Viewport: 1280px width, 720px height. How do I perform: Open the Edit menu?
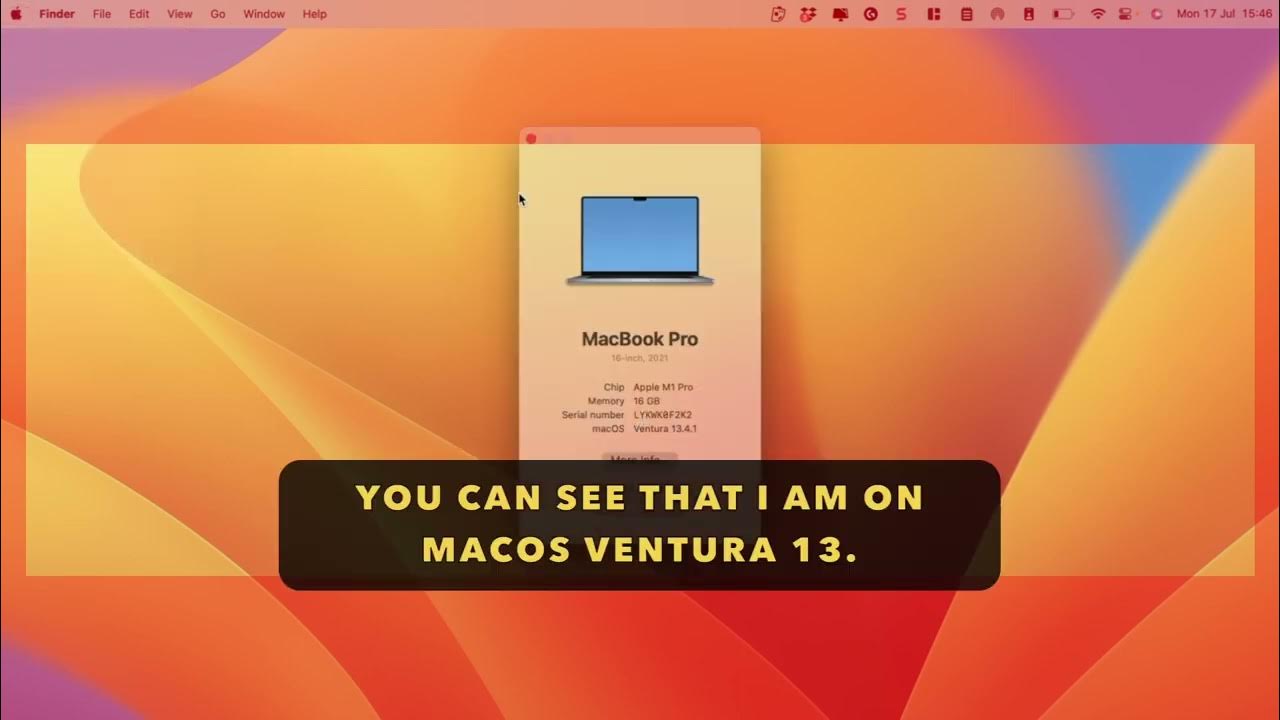point(139,14)
